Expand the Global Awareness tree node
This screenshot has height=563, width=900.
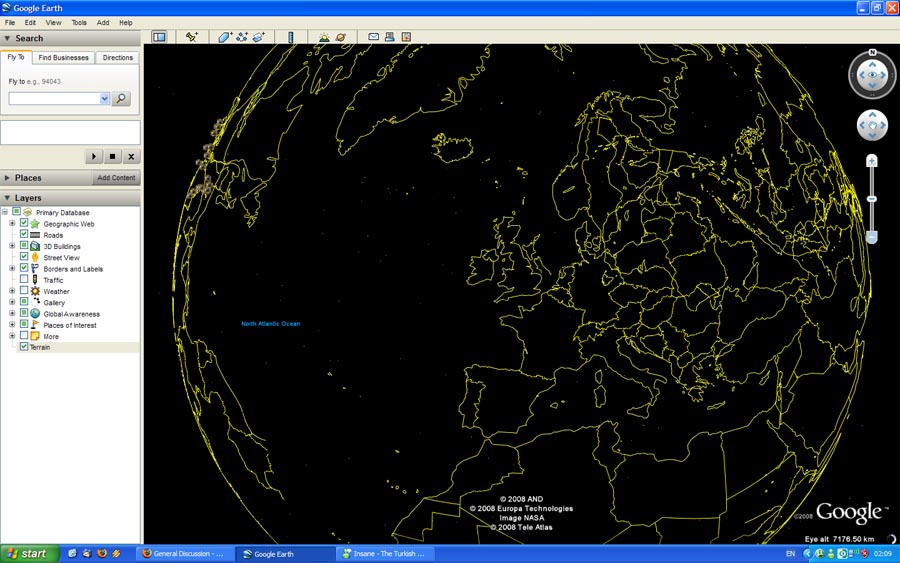click(12, 313)
